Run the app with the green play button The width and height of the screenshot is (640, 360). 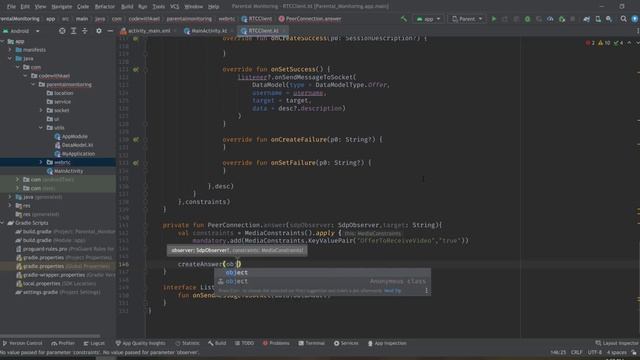click(494, 19)
